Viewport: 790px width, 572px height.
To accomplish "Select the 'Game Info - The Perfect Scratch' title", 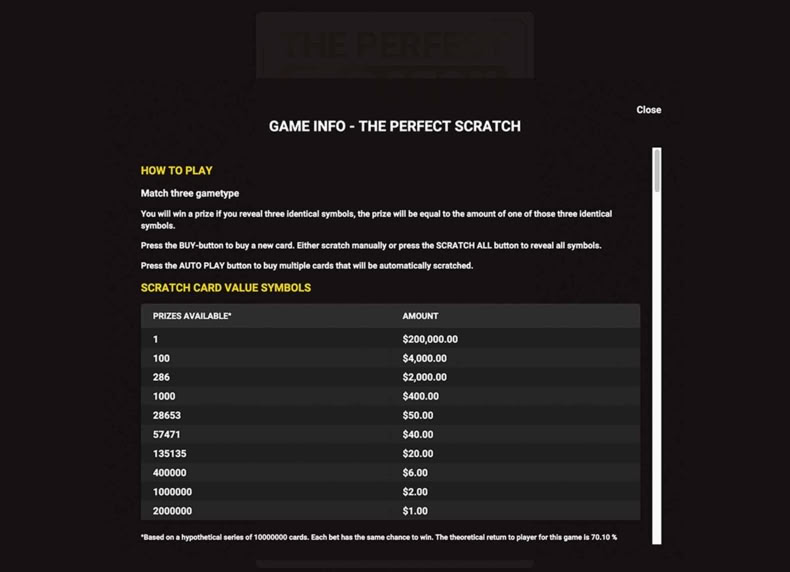I will point(394,126).
